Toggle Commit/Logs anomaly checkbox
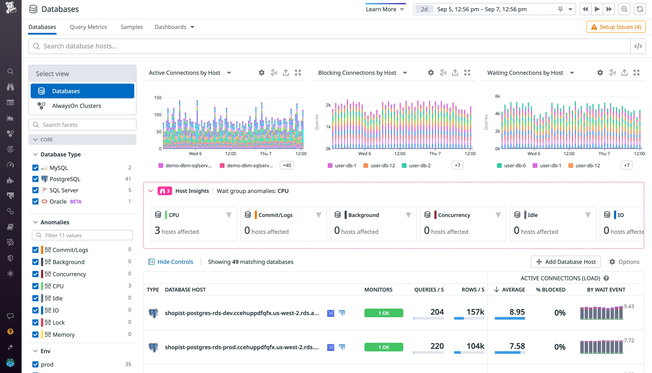Image resolution: width=652 pixels, height=373 pixels. coord(35,250)
